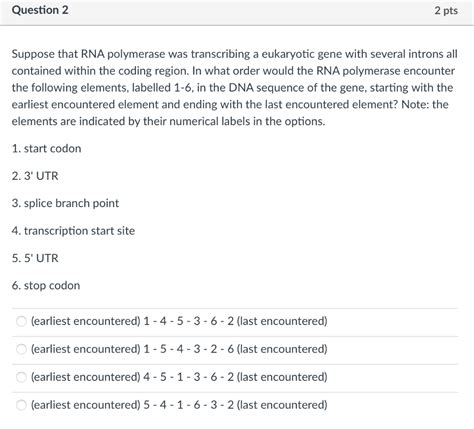
Task: Pick the radio button for 5 - 4 - 1 - 6 - 3 - 2
Action: tap(21, 405)
